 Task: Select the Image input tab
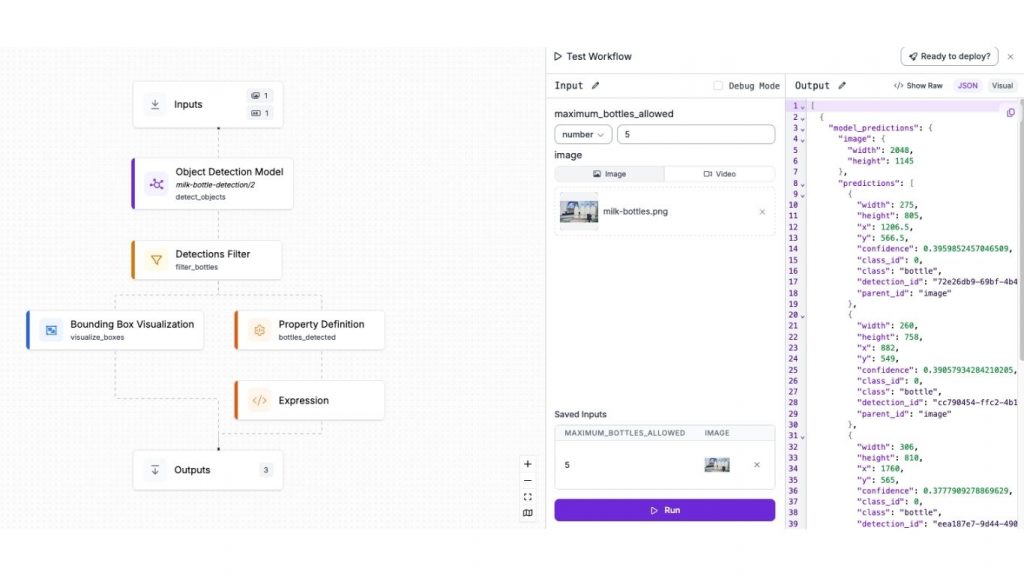coord(610,173)
